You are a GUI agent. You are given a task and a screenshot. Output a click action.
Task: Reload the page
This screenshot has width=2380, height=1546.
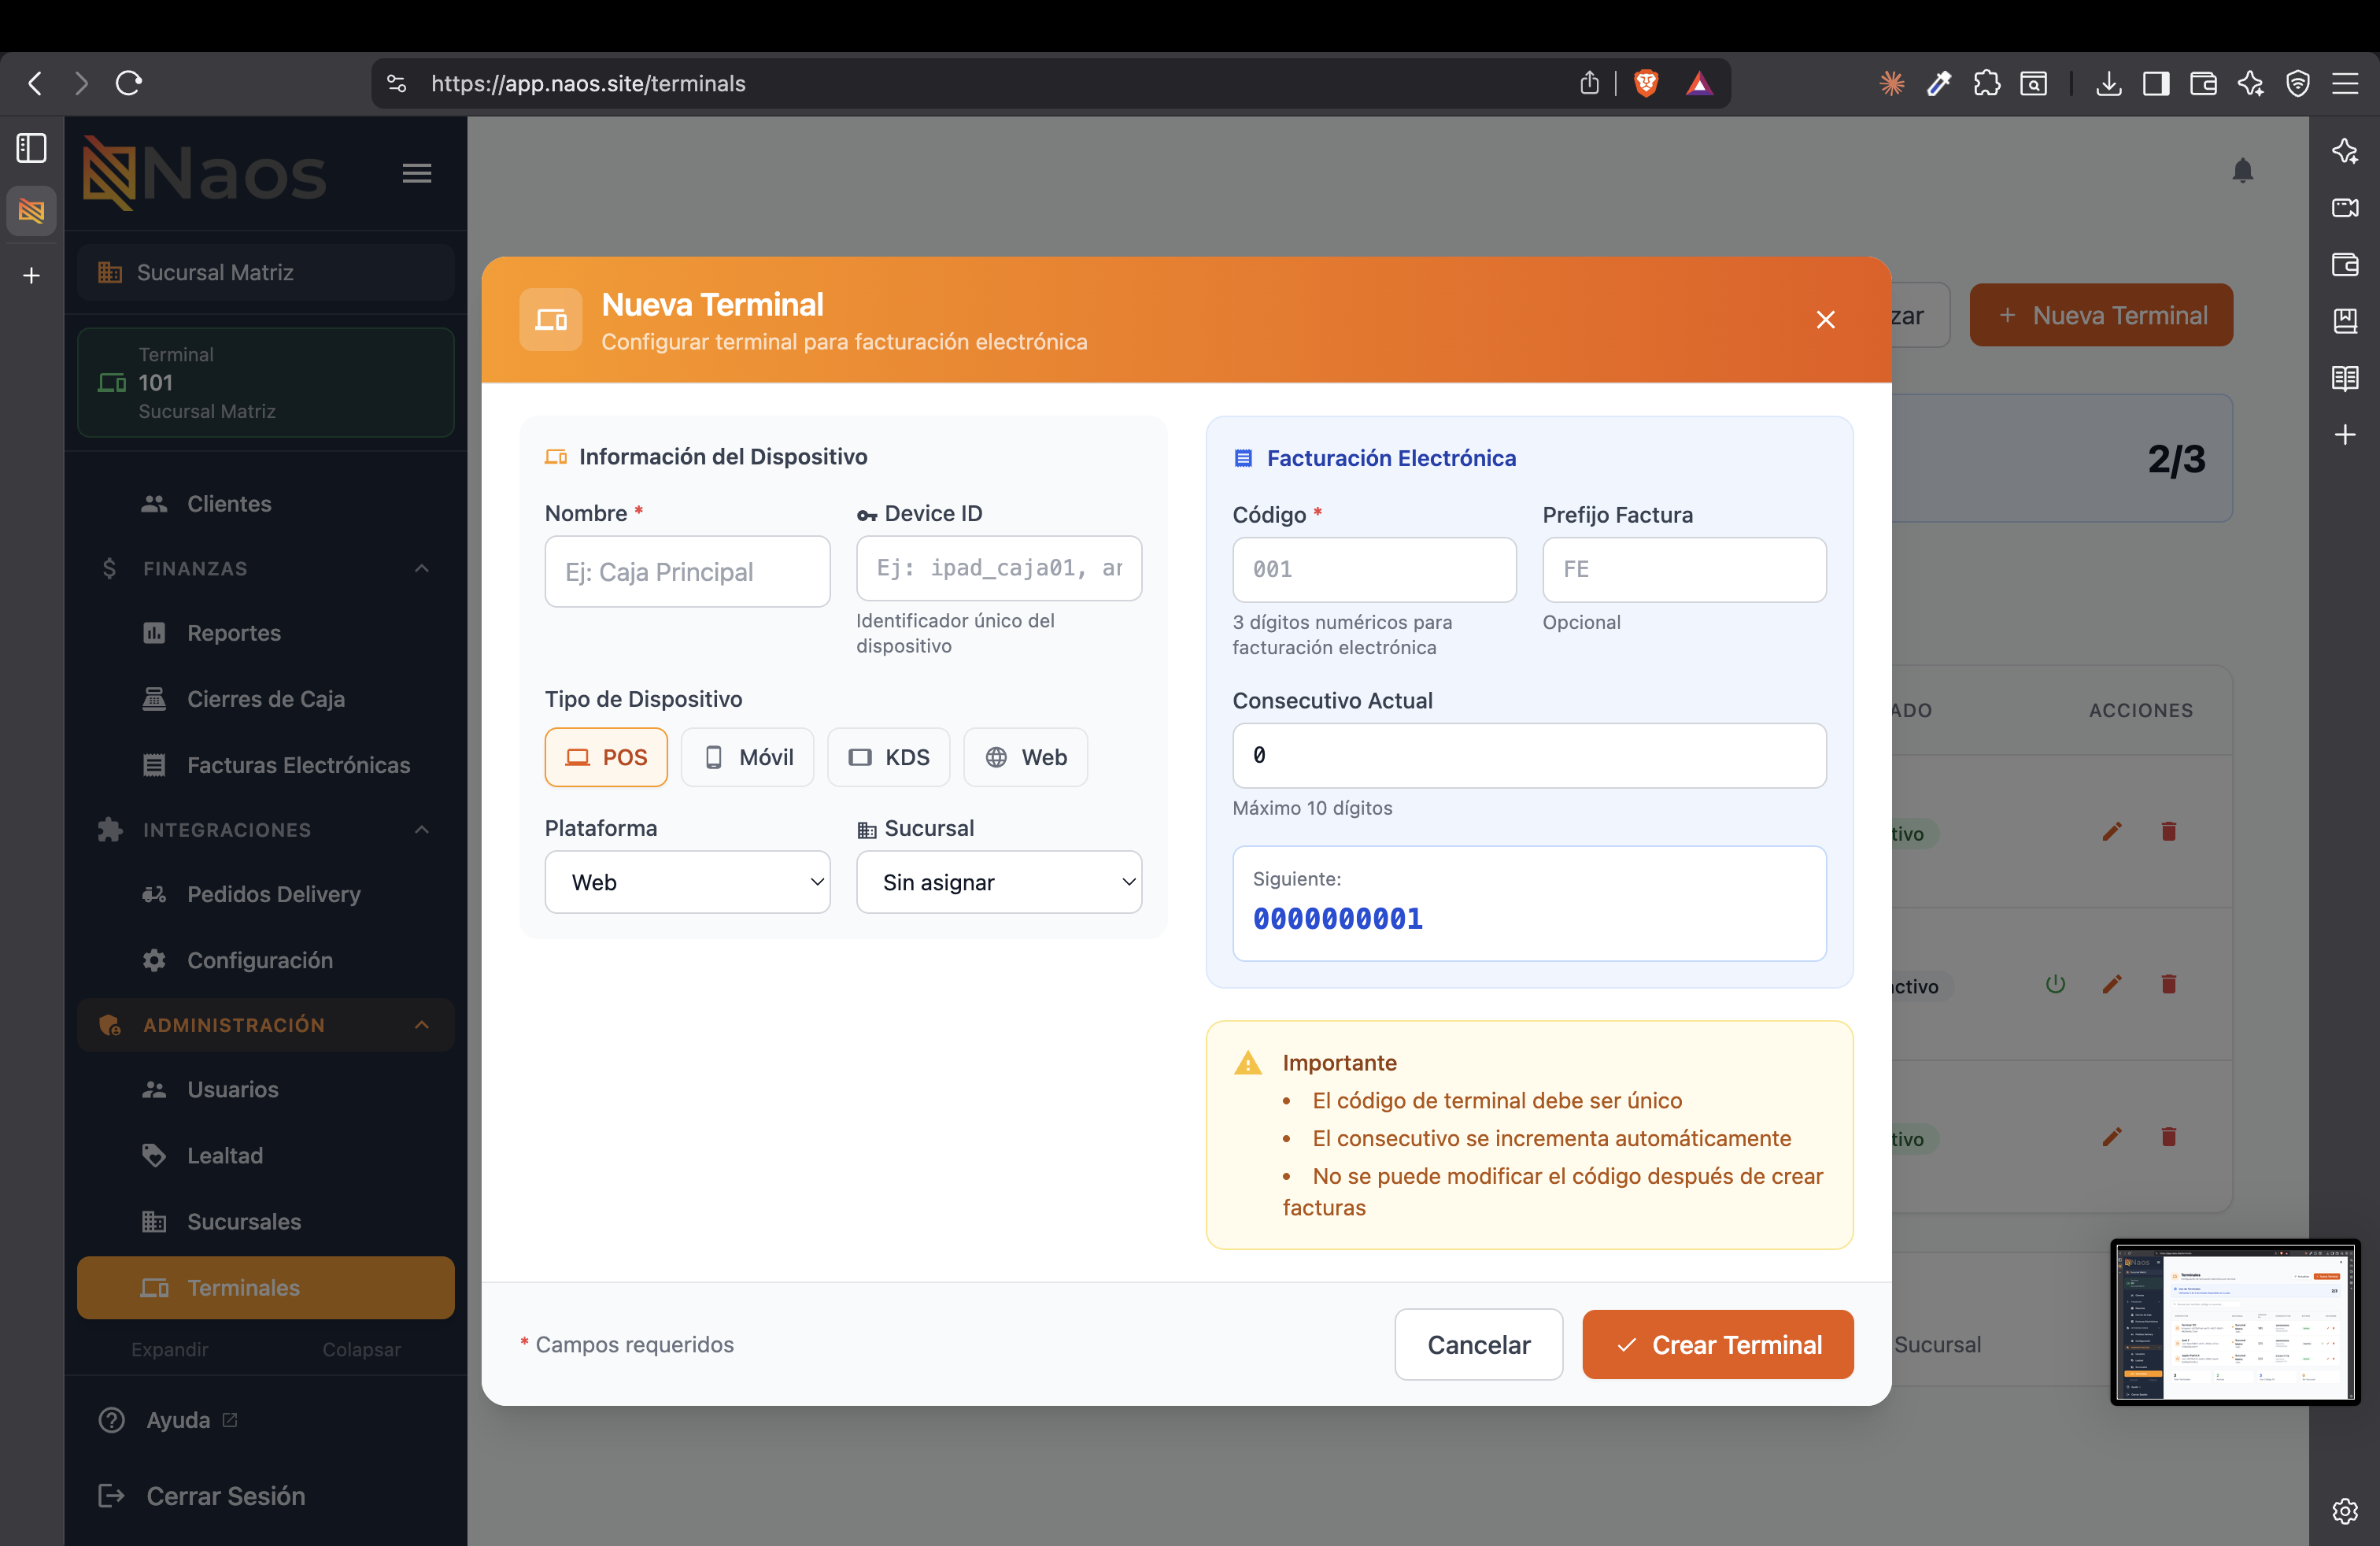pyautogui.click(x=129, y=83)
